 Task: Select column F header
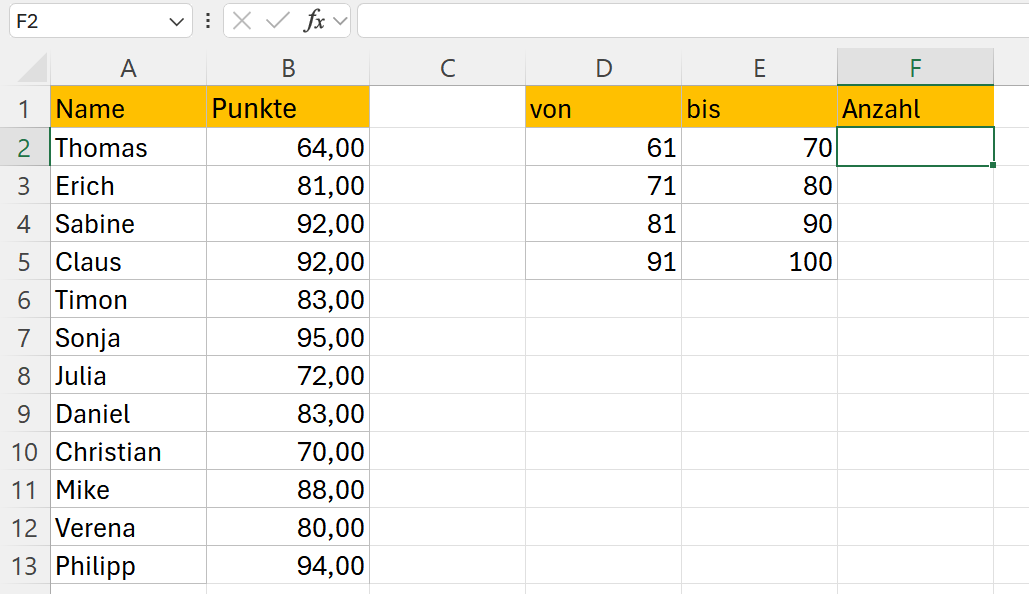pyautogui.click(x=915, y=68)
